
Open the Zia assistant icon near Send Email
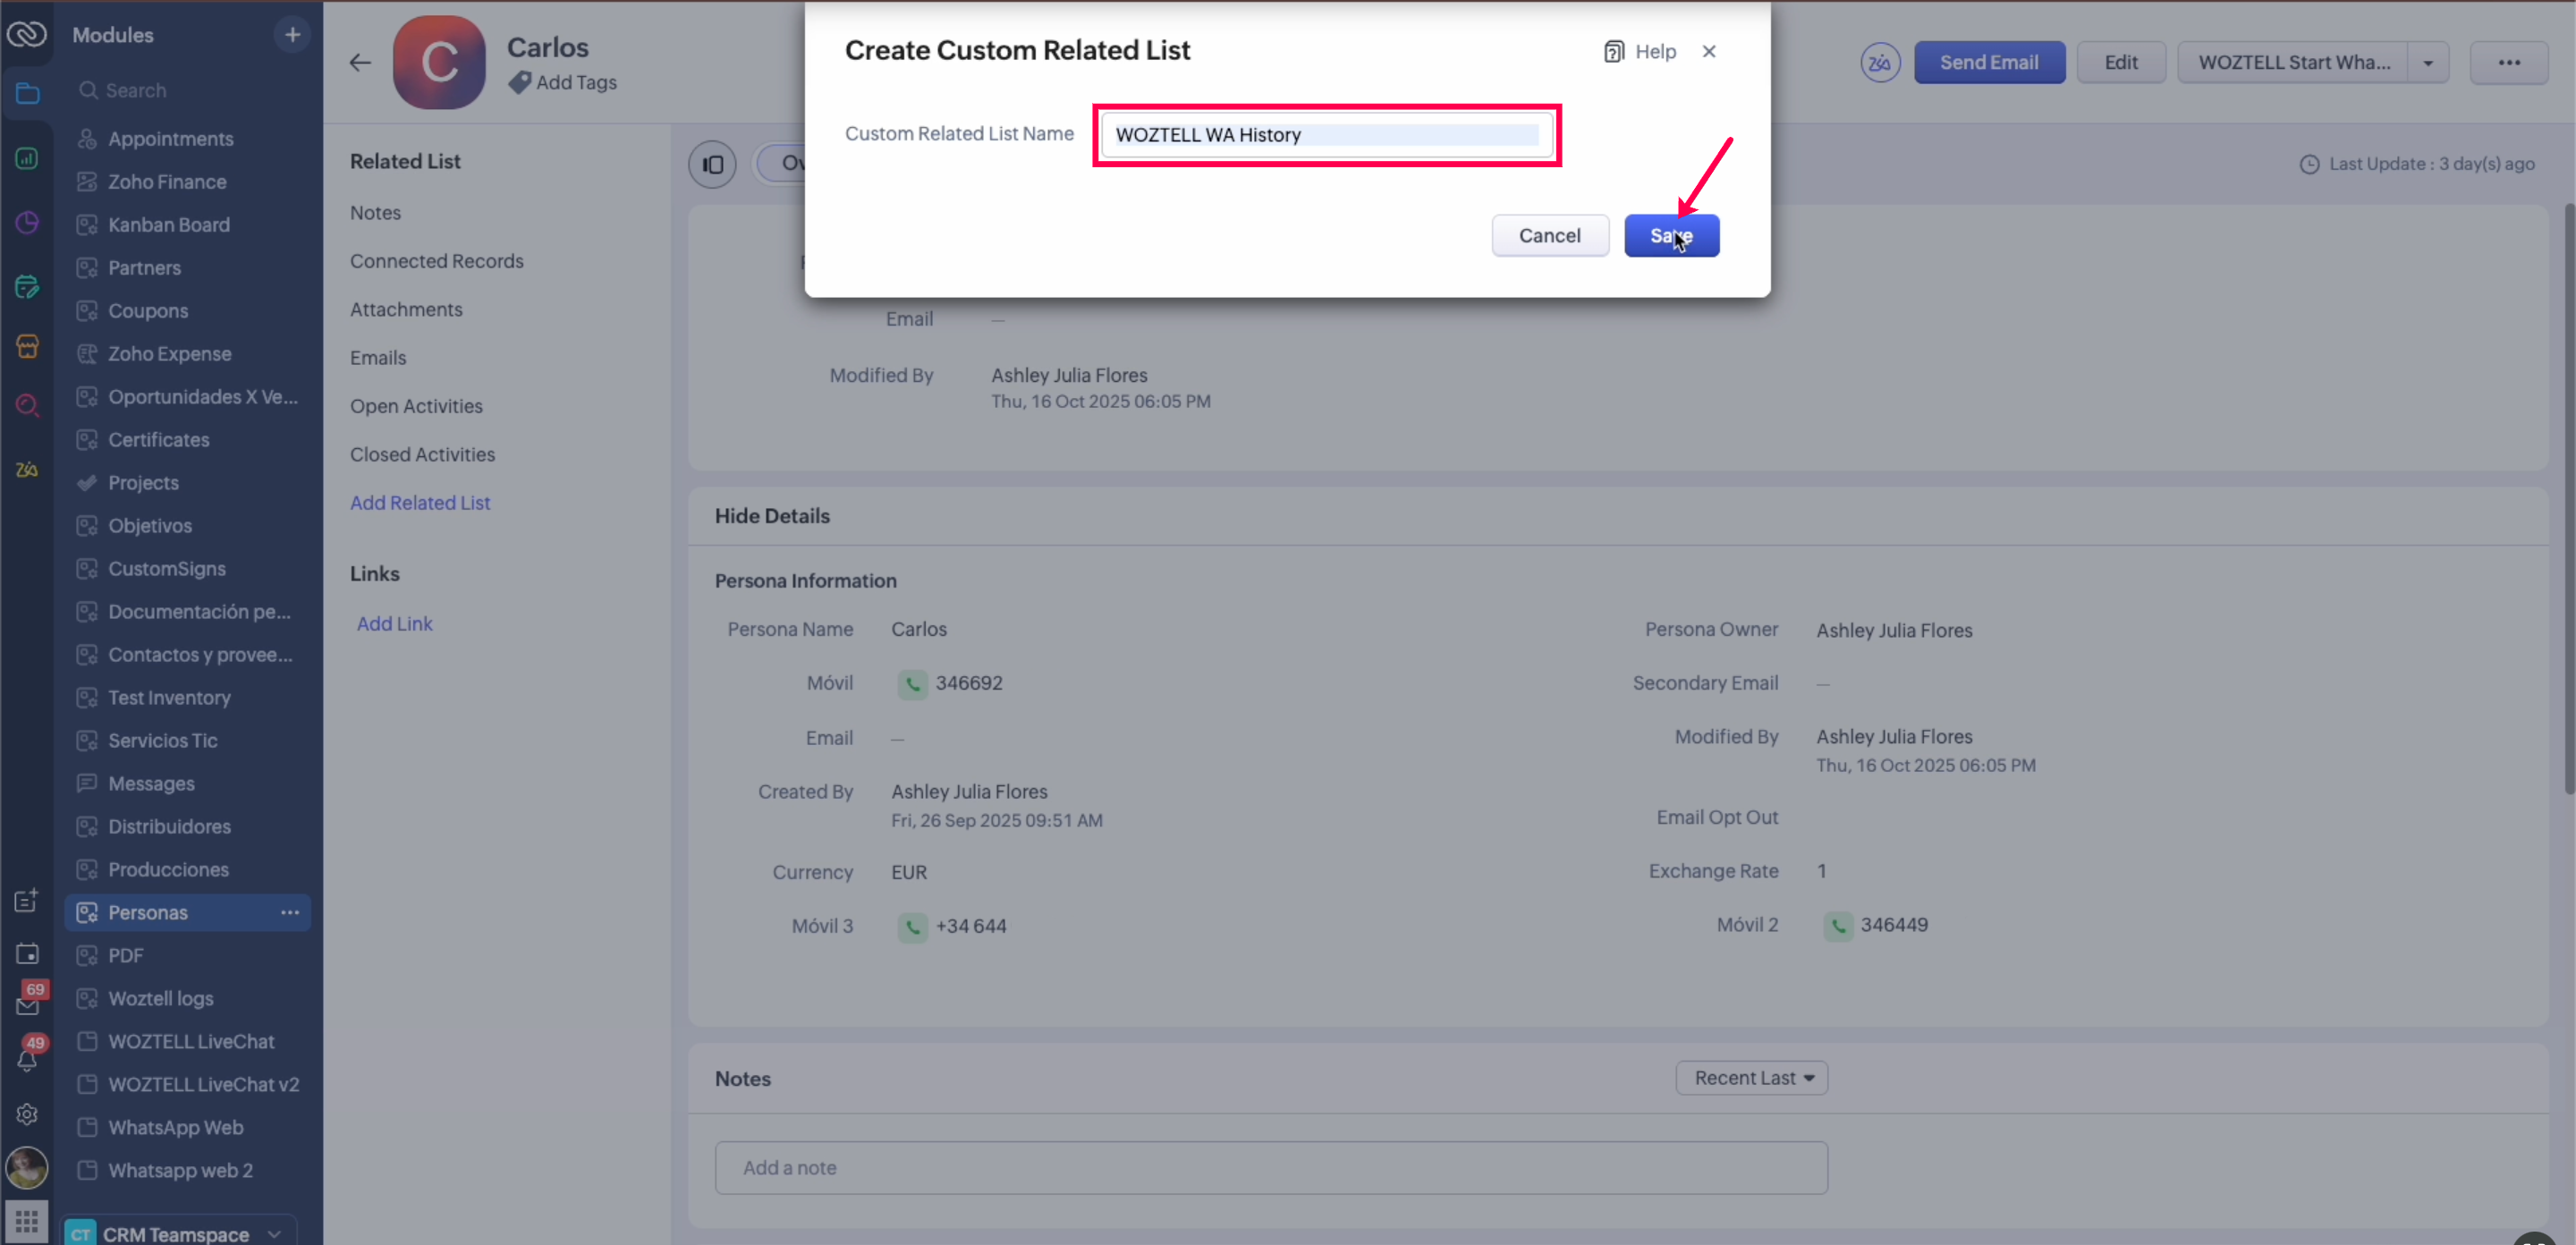click(1879, 63)
